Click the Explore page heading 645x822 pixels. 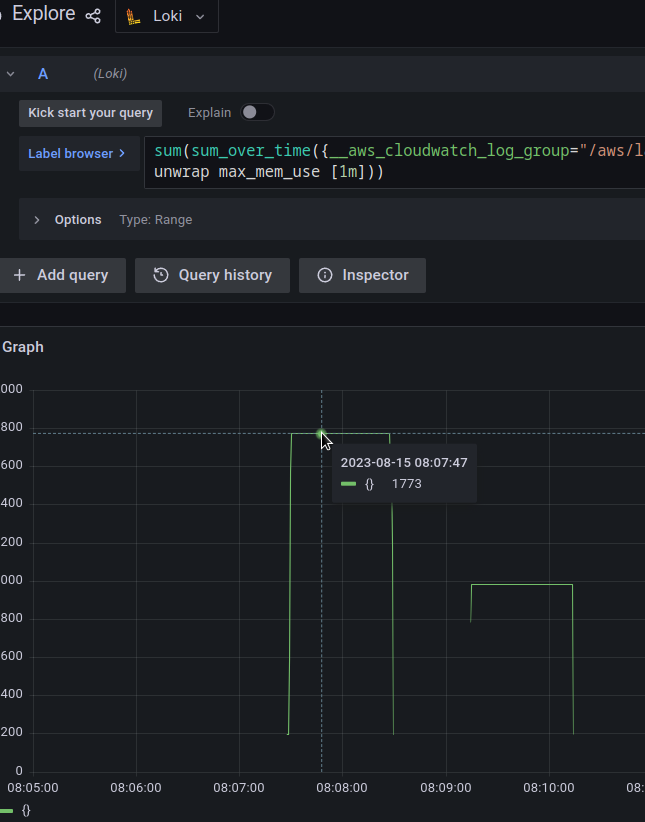(43, 15)
